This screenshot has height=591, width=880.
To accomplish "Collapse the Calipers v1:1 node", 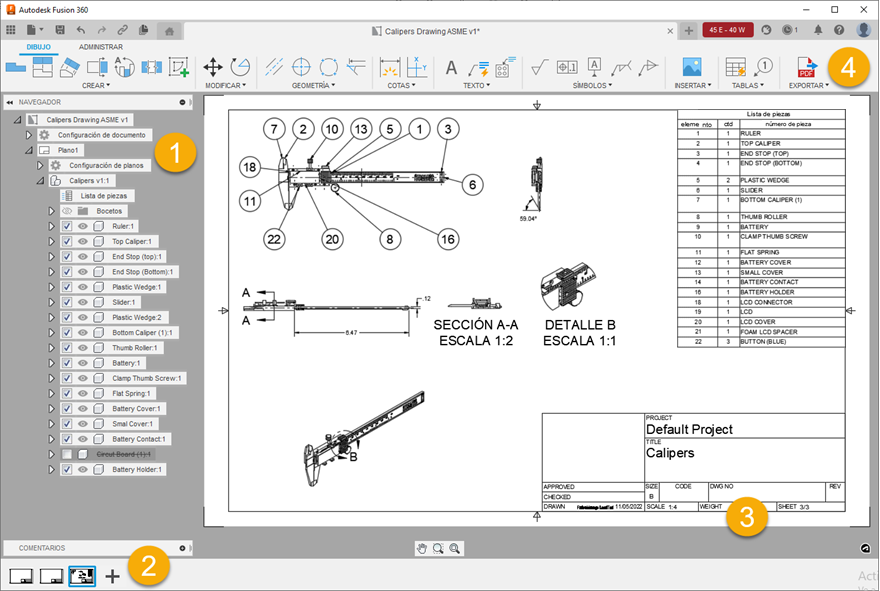I will (40, 181).
